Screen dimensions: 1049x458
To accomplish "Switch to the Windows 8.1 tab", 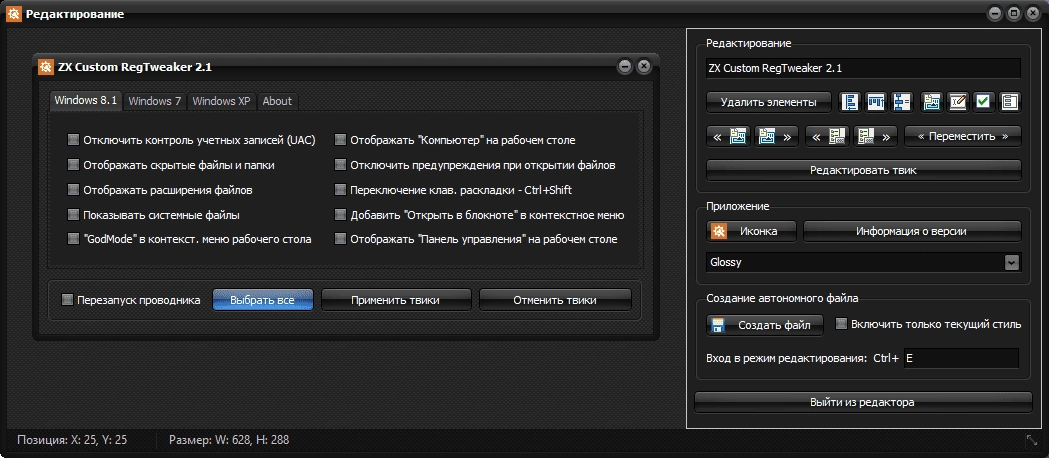I will pyautogui.click(x=86, y=101).
